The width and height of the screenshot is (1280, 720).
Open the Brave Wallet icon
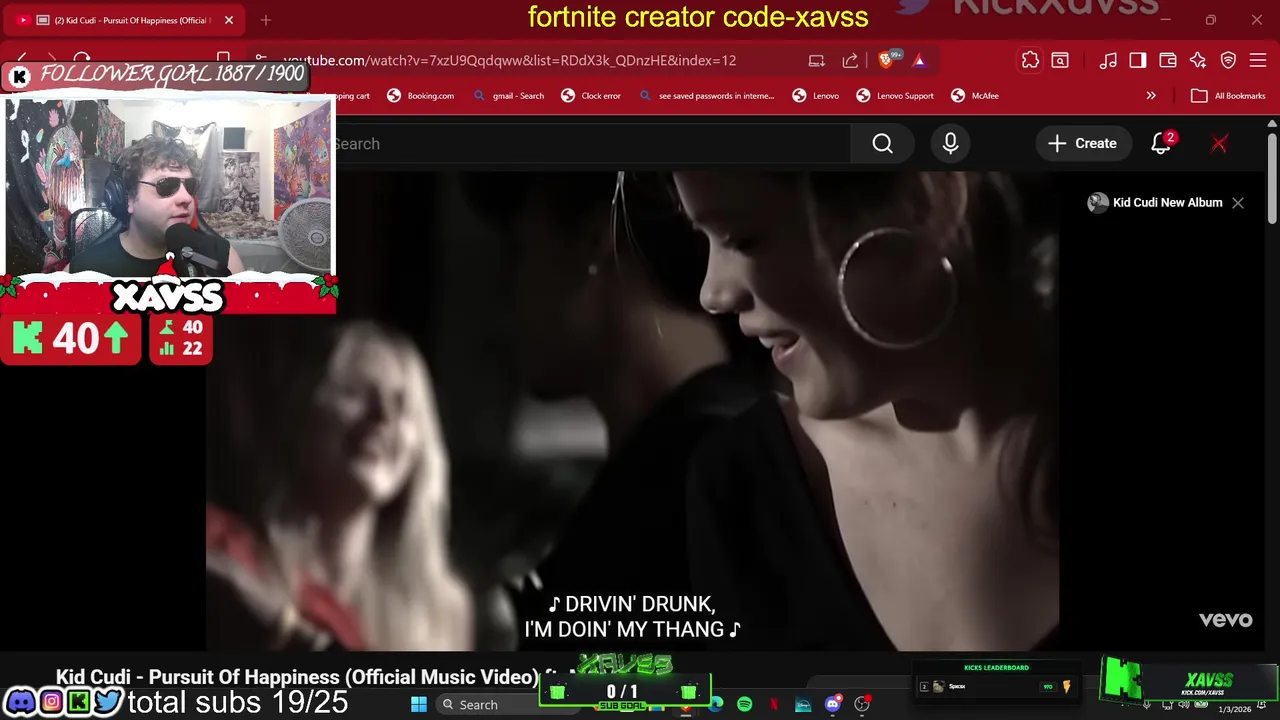click(x=1168, y=61)
